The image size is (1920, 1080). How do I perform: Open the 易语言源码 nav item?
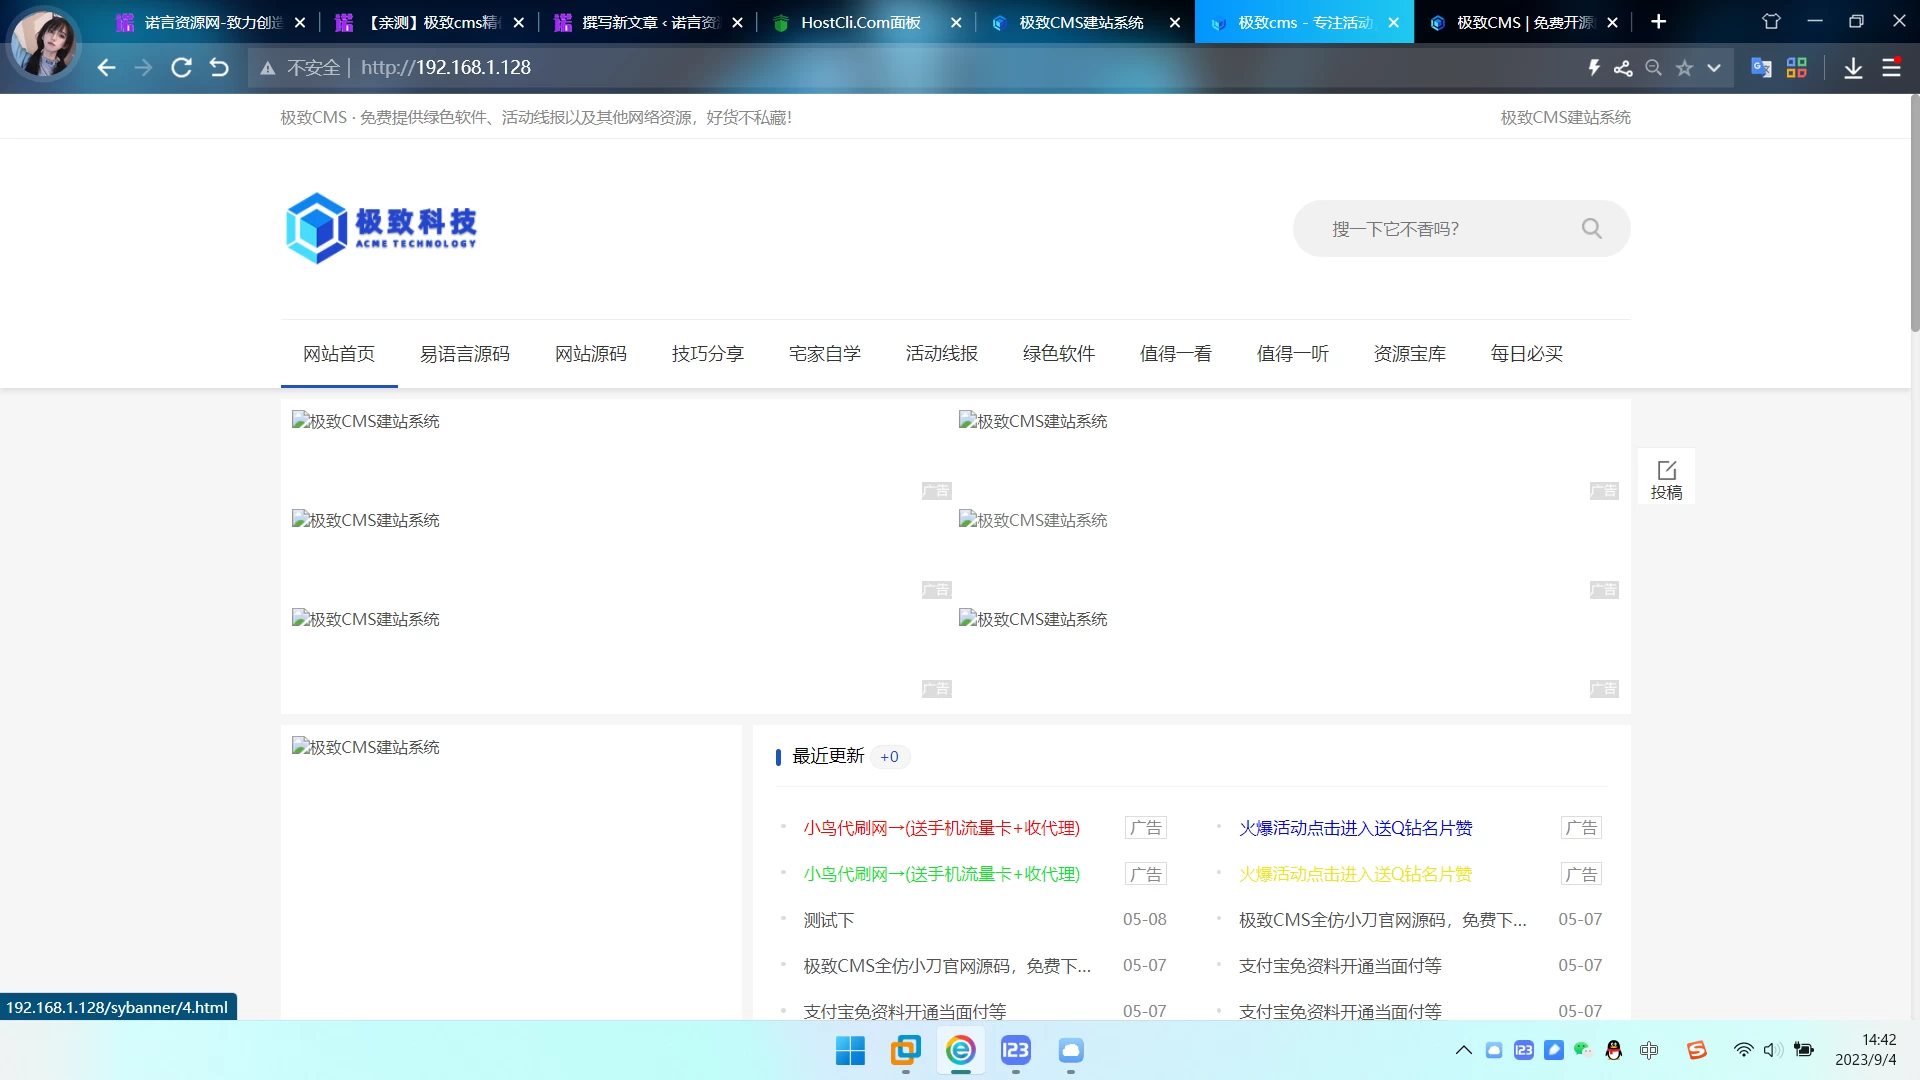[465, 353]
